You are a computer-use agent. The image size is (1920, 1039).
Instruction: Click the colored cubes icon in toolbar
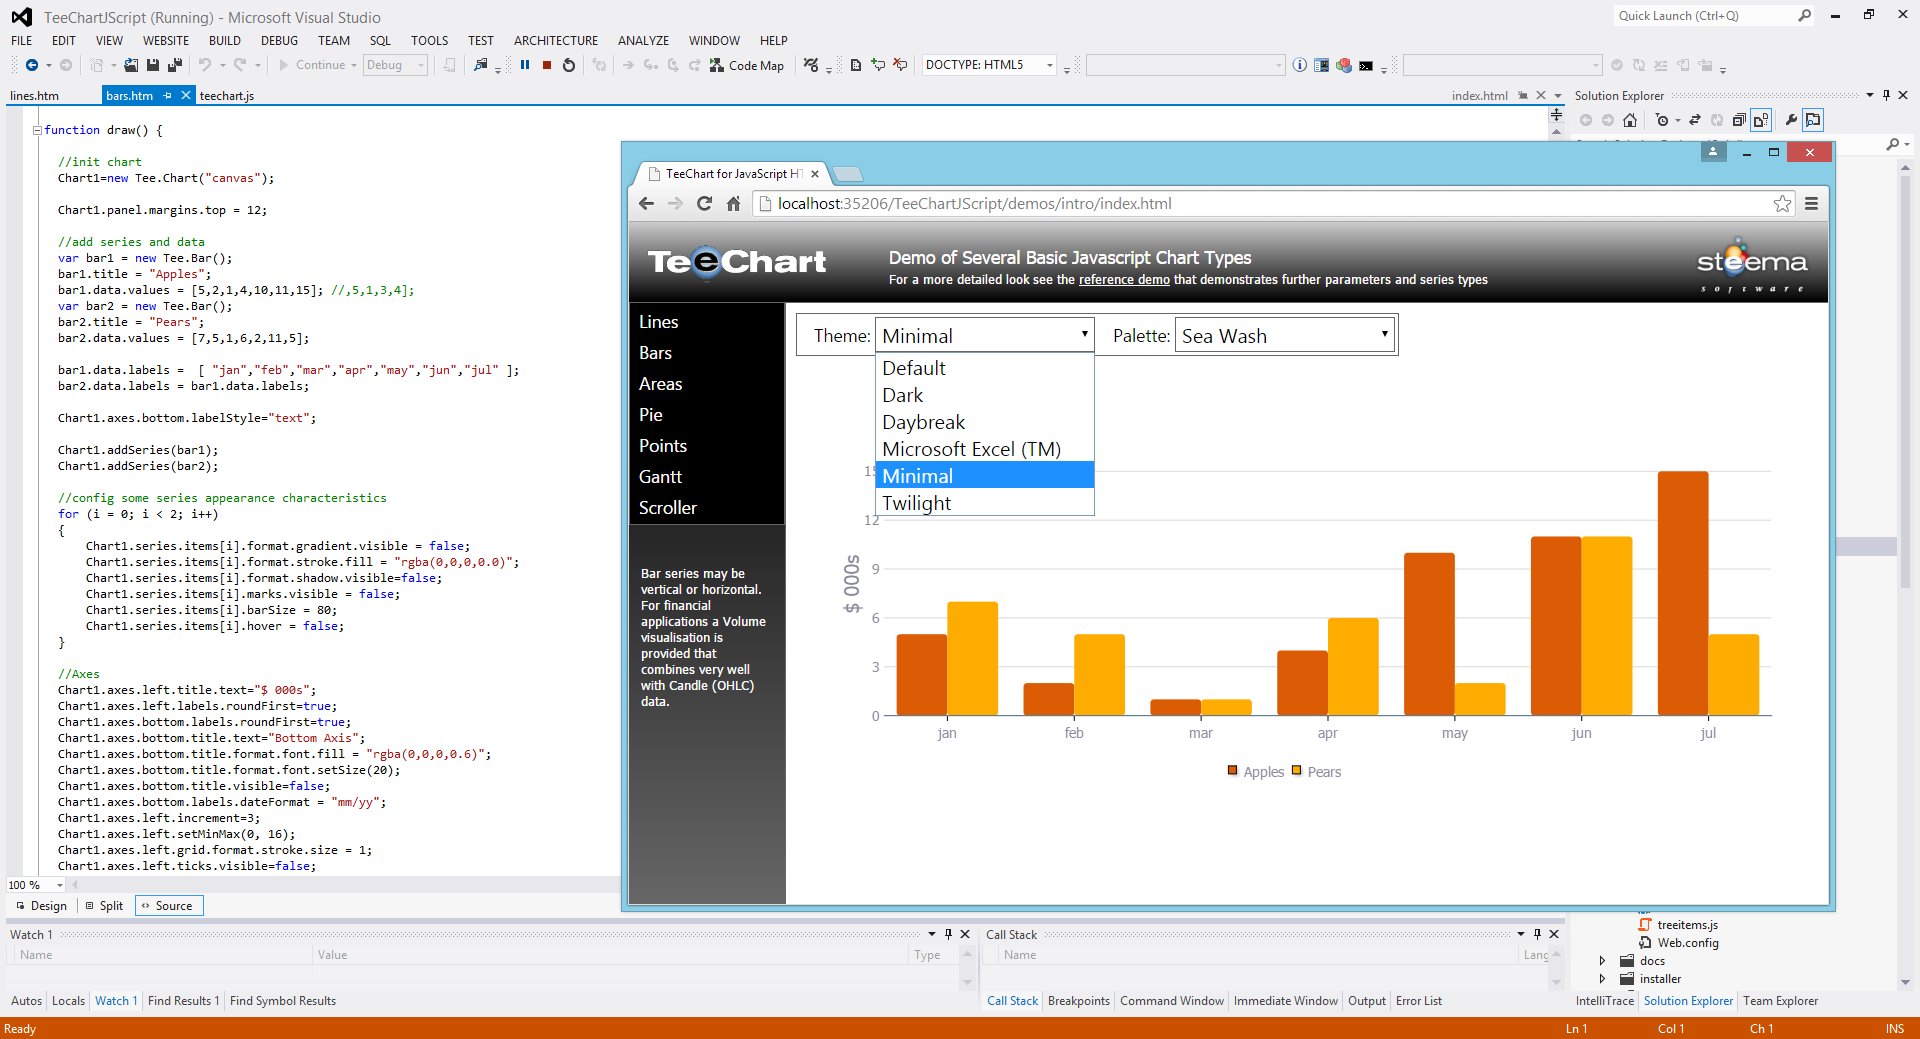point(1344,65)
